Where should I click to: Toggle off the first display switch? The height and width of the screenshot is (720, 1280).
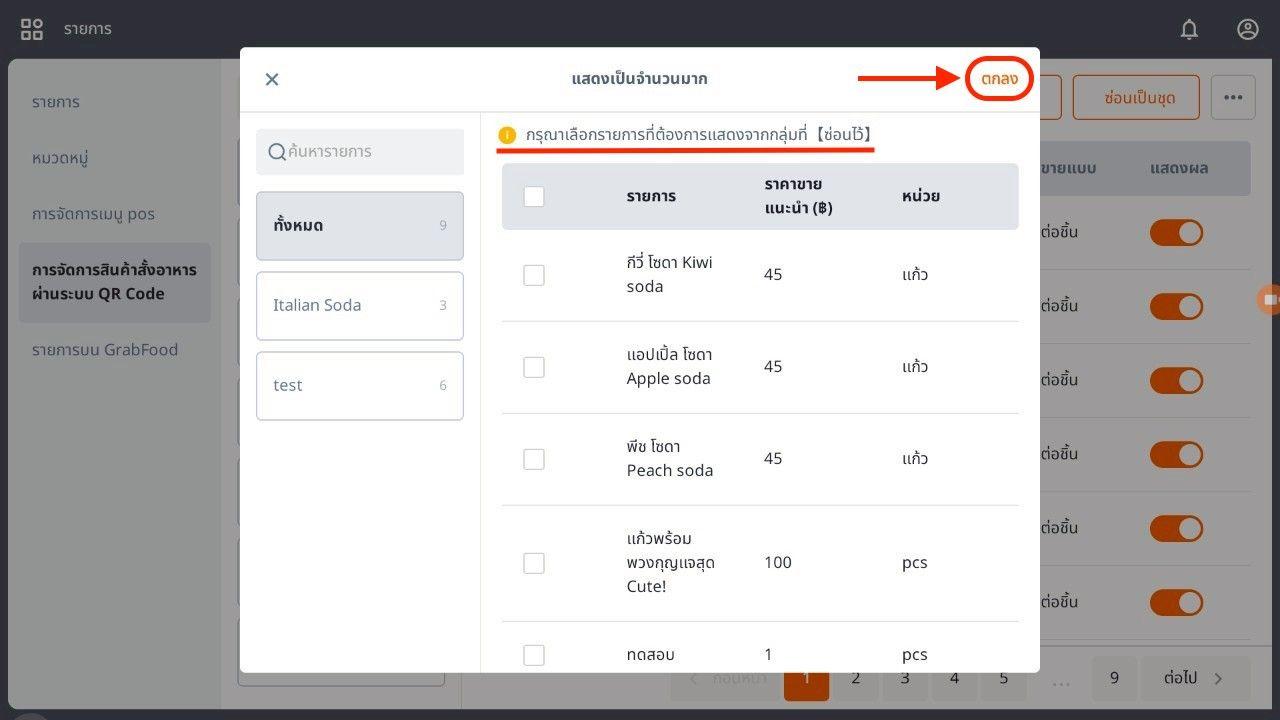1176,233
